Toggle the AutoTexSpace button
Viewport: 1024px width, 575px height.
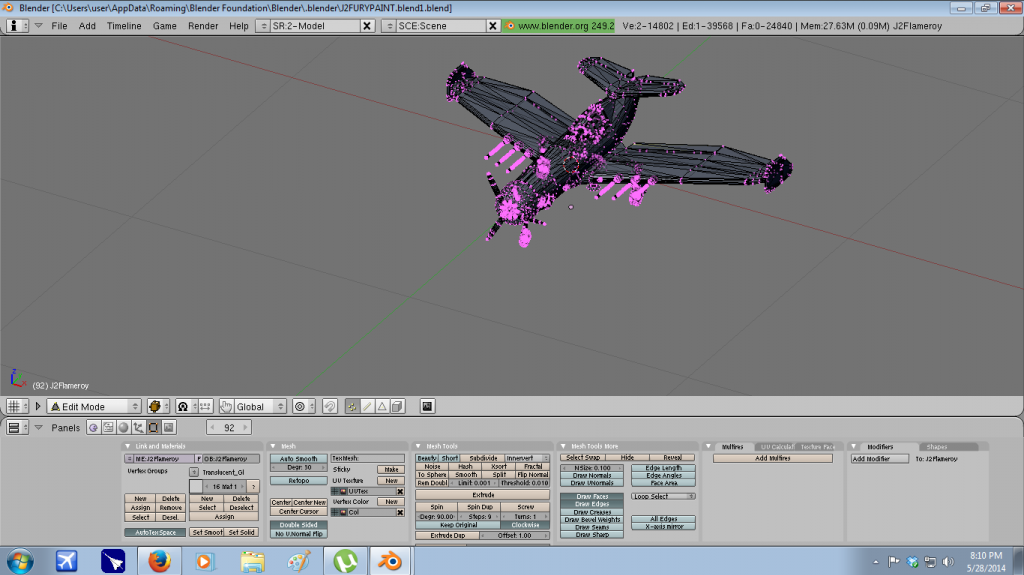(x=155, y=533)
